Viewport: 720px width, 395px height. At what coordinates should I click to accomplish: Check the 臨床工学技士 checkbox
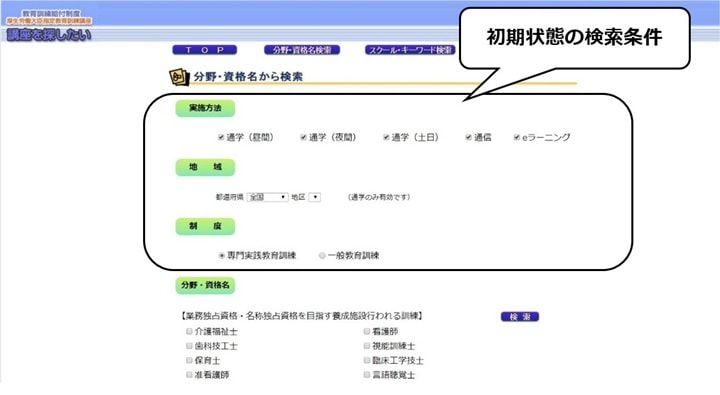coord(367,361)
